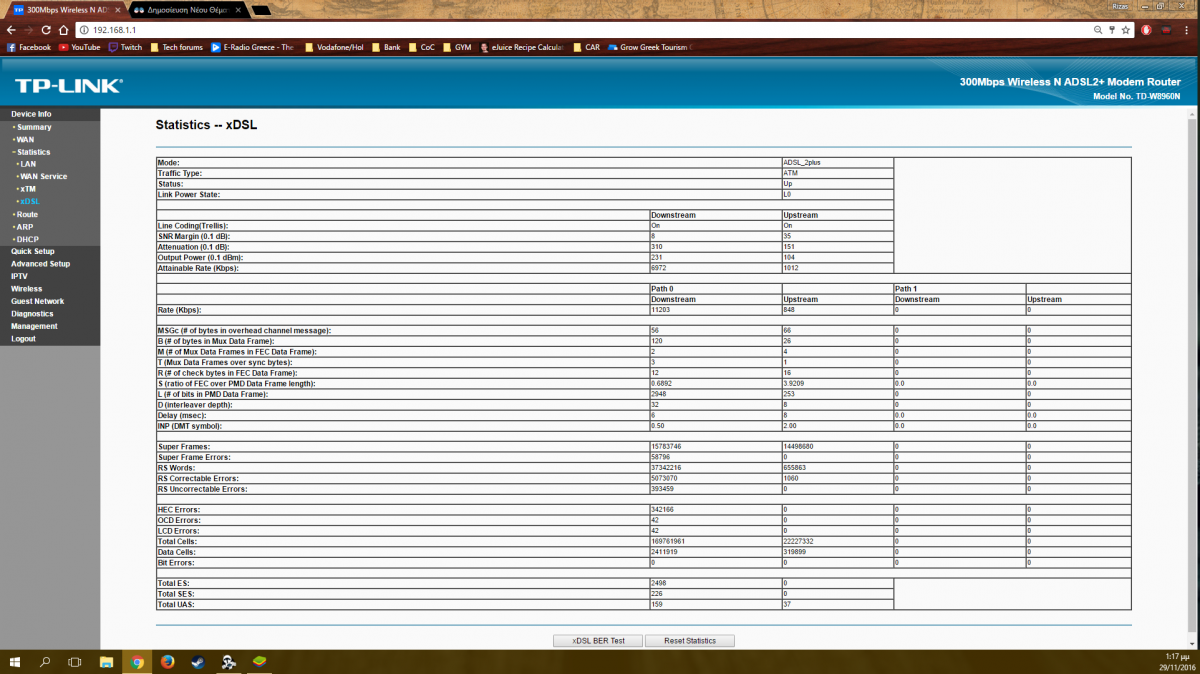Image resolution: width=1200 pixels, height=674 pixels.
Task: Open Diagnostics menu item
Action: tap(33, 314)
